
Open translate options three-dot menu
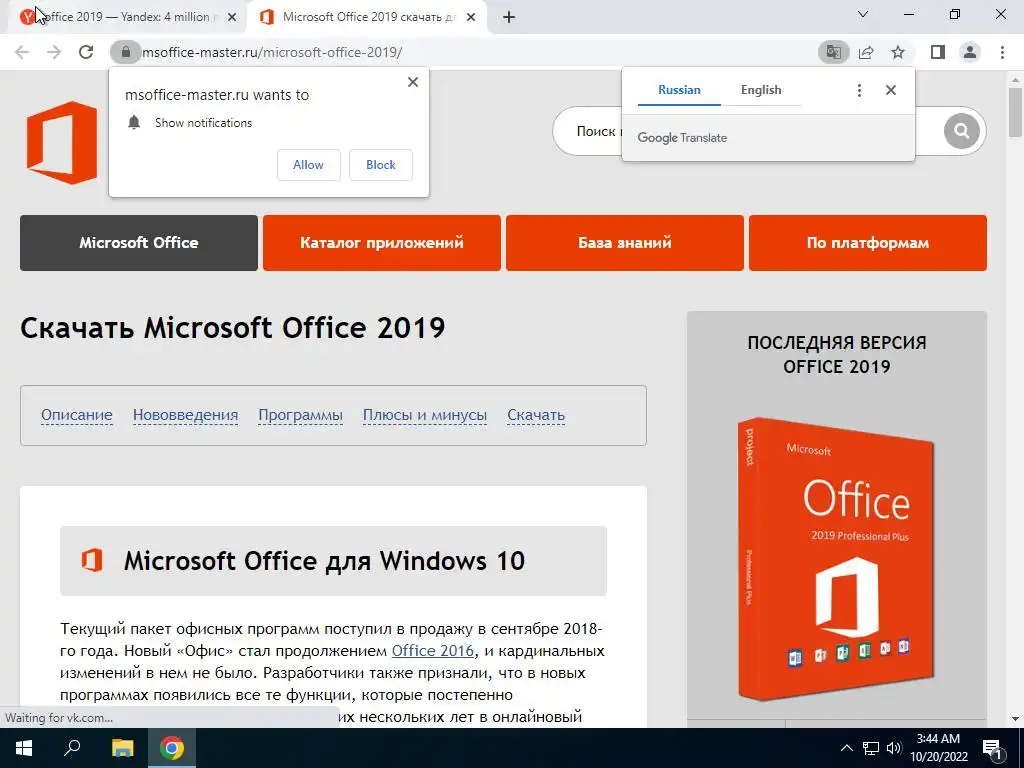click(x=859, y=91)
